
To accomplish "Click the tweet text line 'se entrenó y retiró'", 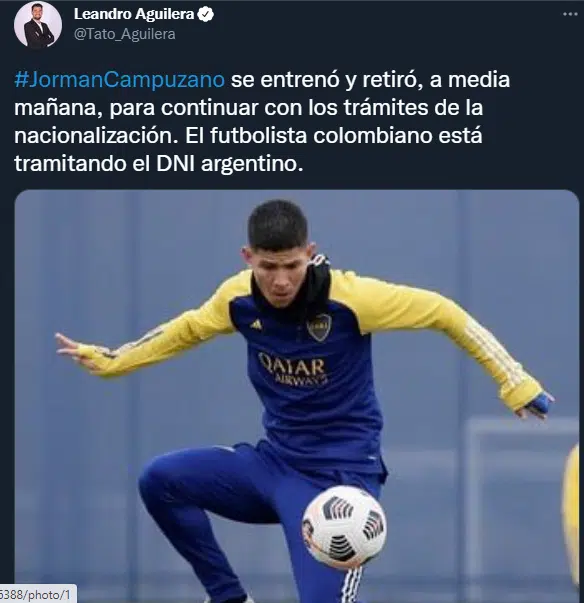I will 324,80.
